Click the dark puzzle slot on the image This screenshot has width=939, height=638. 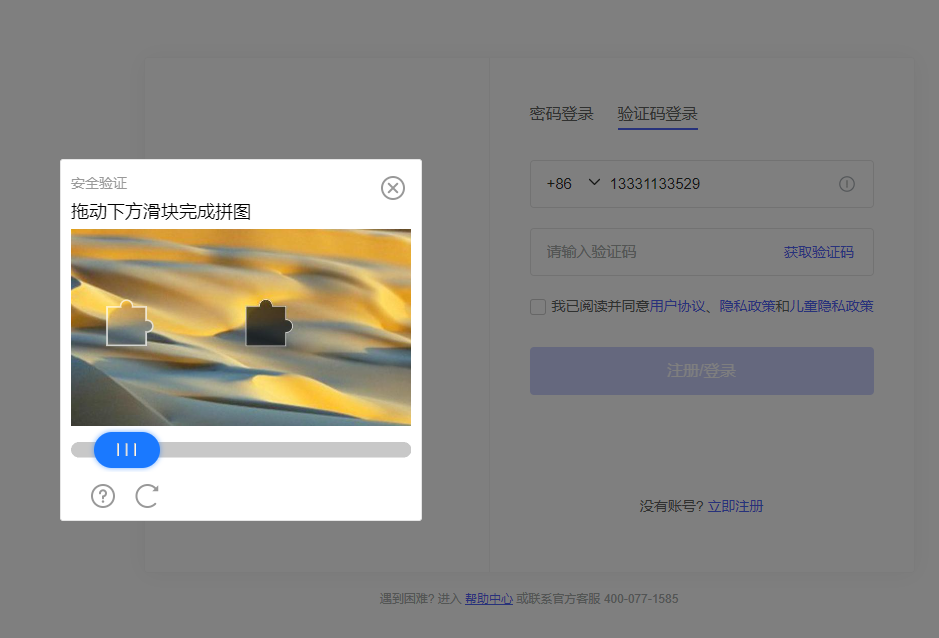tap(267, 325)
